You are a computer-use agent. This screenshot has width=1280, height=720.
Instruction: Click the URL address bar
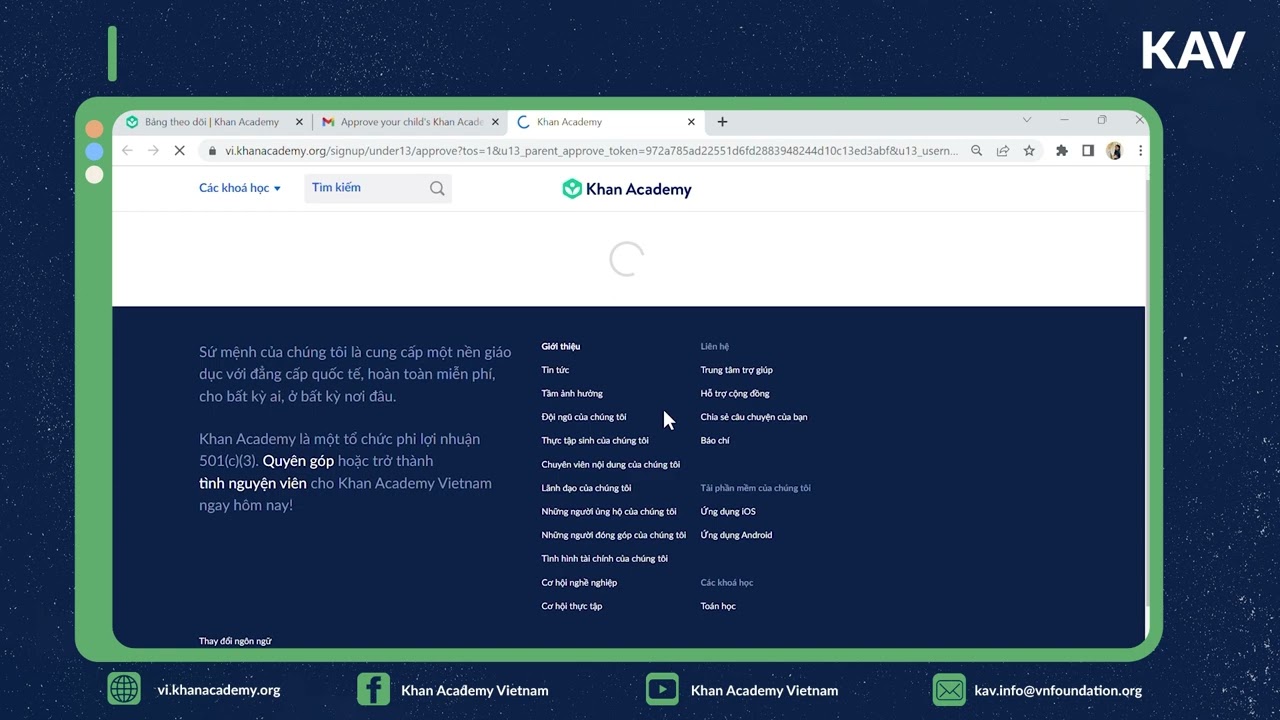[x=590, y=151]
